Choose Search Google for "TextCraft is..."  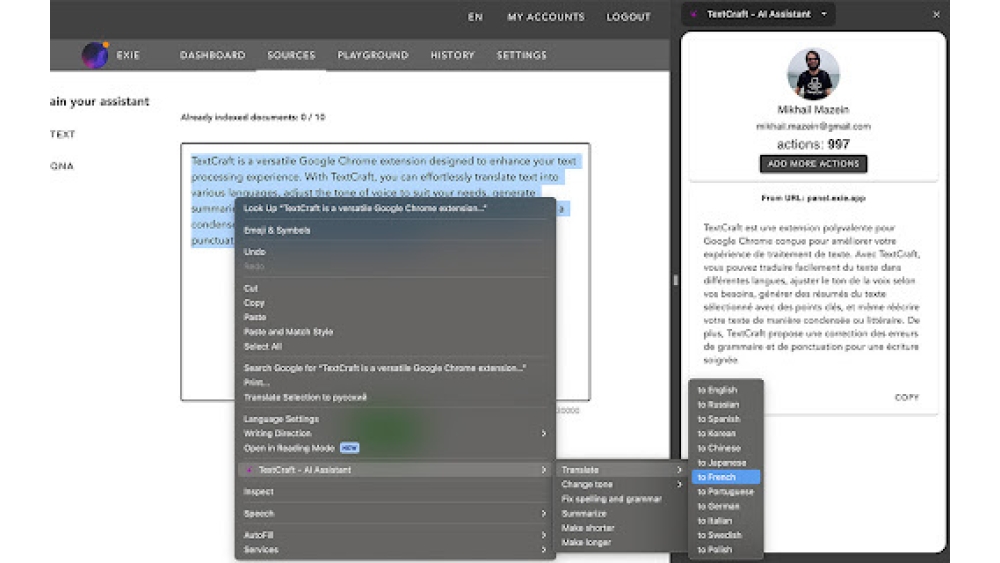click(x=395, y=368)
